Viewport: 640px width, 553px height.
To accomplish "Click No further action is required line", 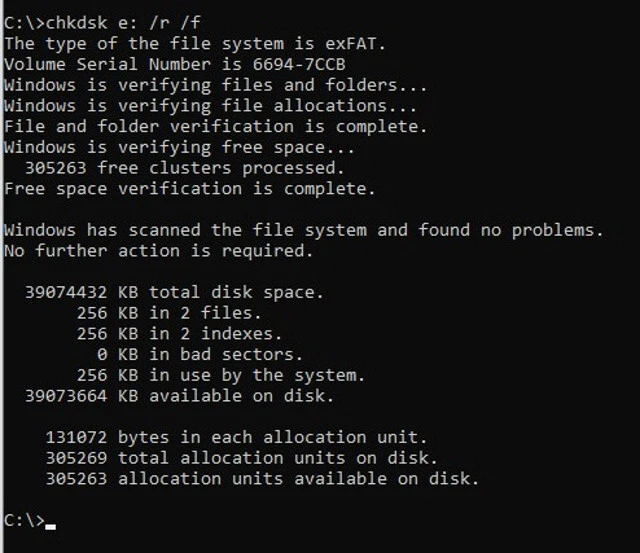I will coord(158,250).
